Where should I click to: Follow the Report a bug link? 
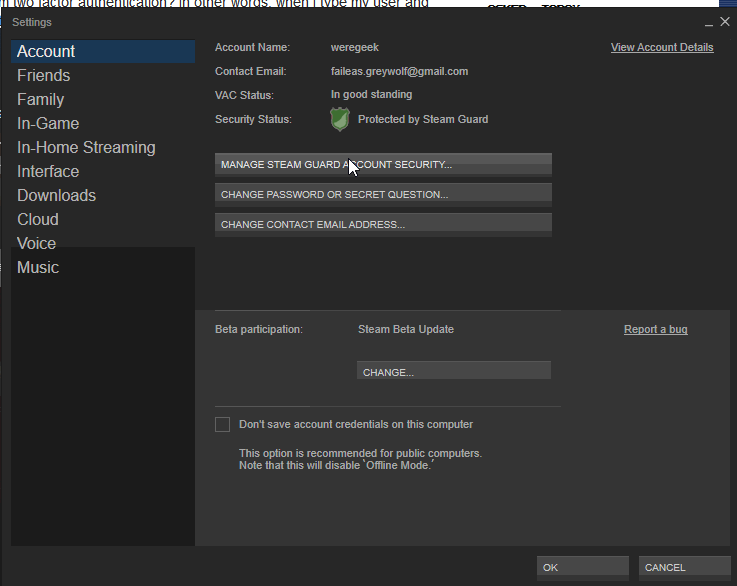[x=656, y=329]
